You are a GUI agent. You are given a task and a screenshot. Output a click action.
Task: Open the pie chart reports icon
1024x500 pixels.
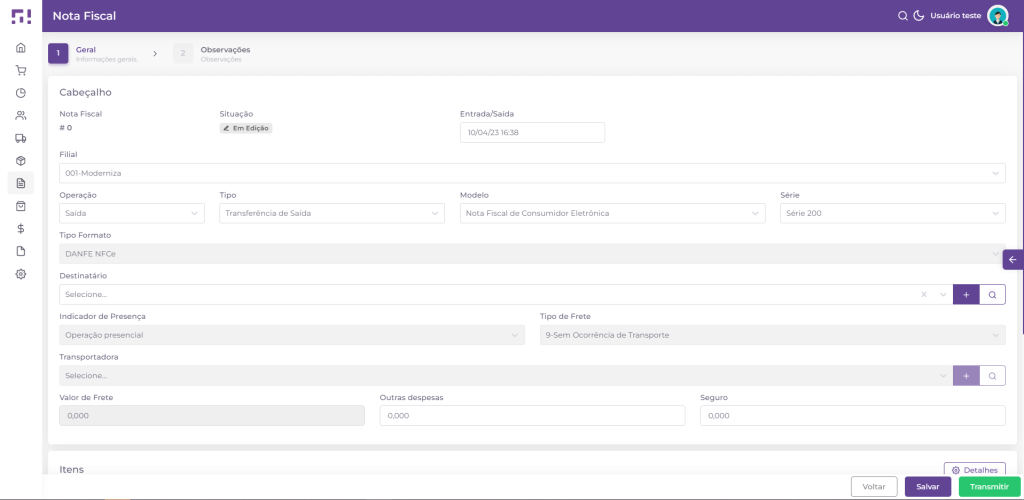pos(21,93)
